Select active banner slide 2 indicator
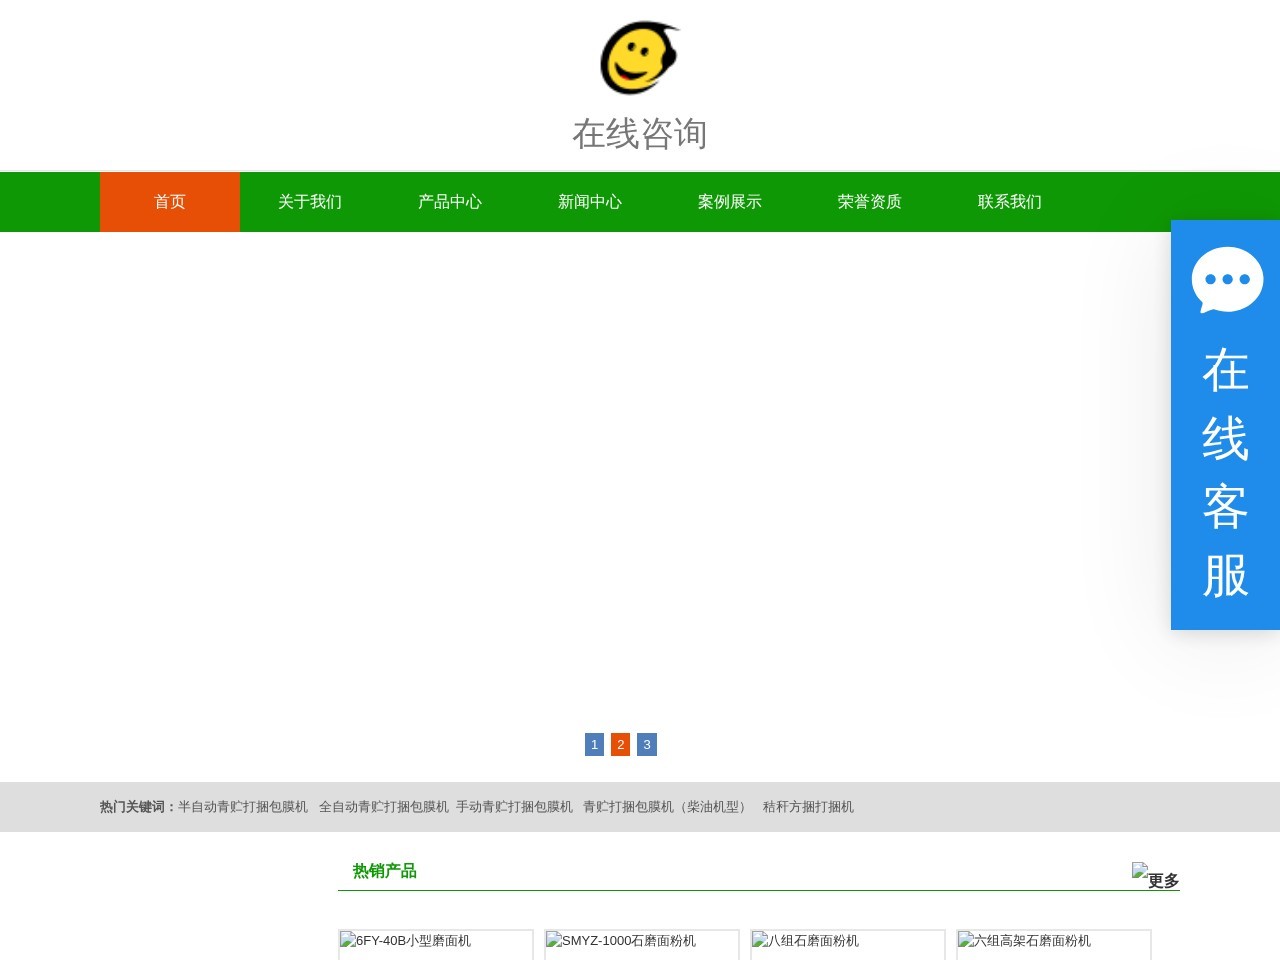Image resolution: width=1280 pixels, height=960 pixels. [620, 744]
